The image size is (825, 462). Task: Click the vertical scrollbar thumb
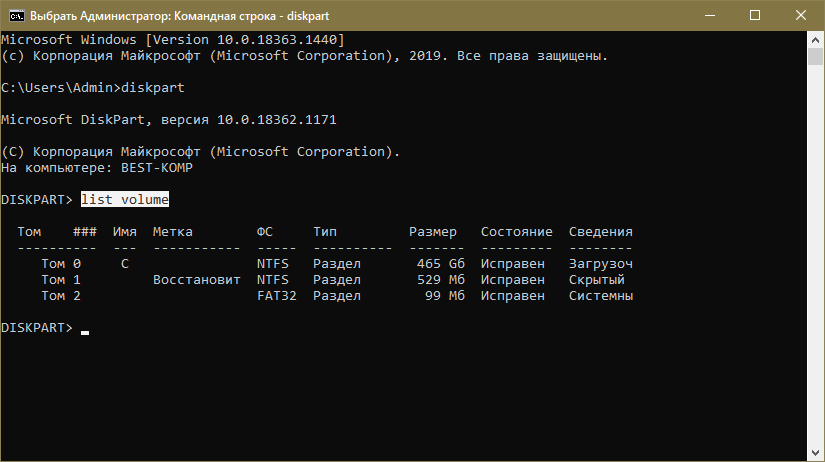(x=816, y=56)
